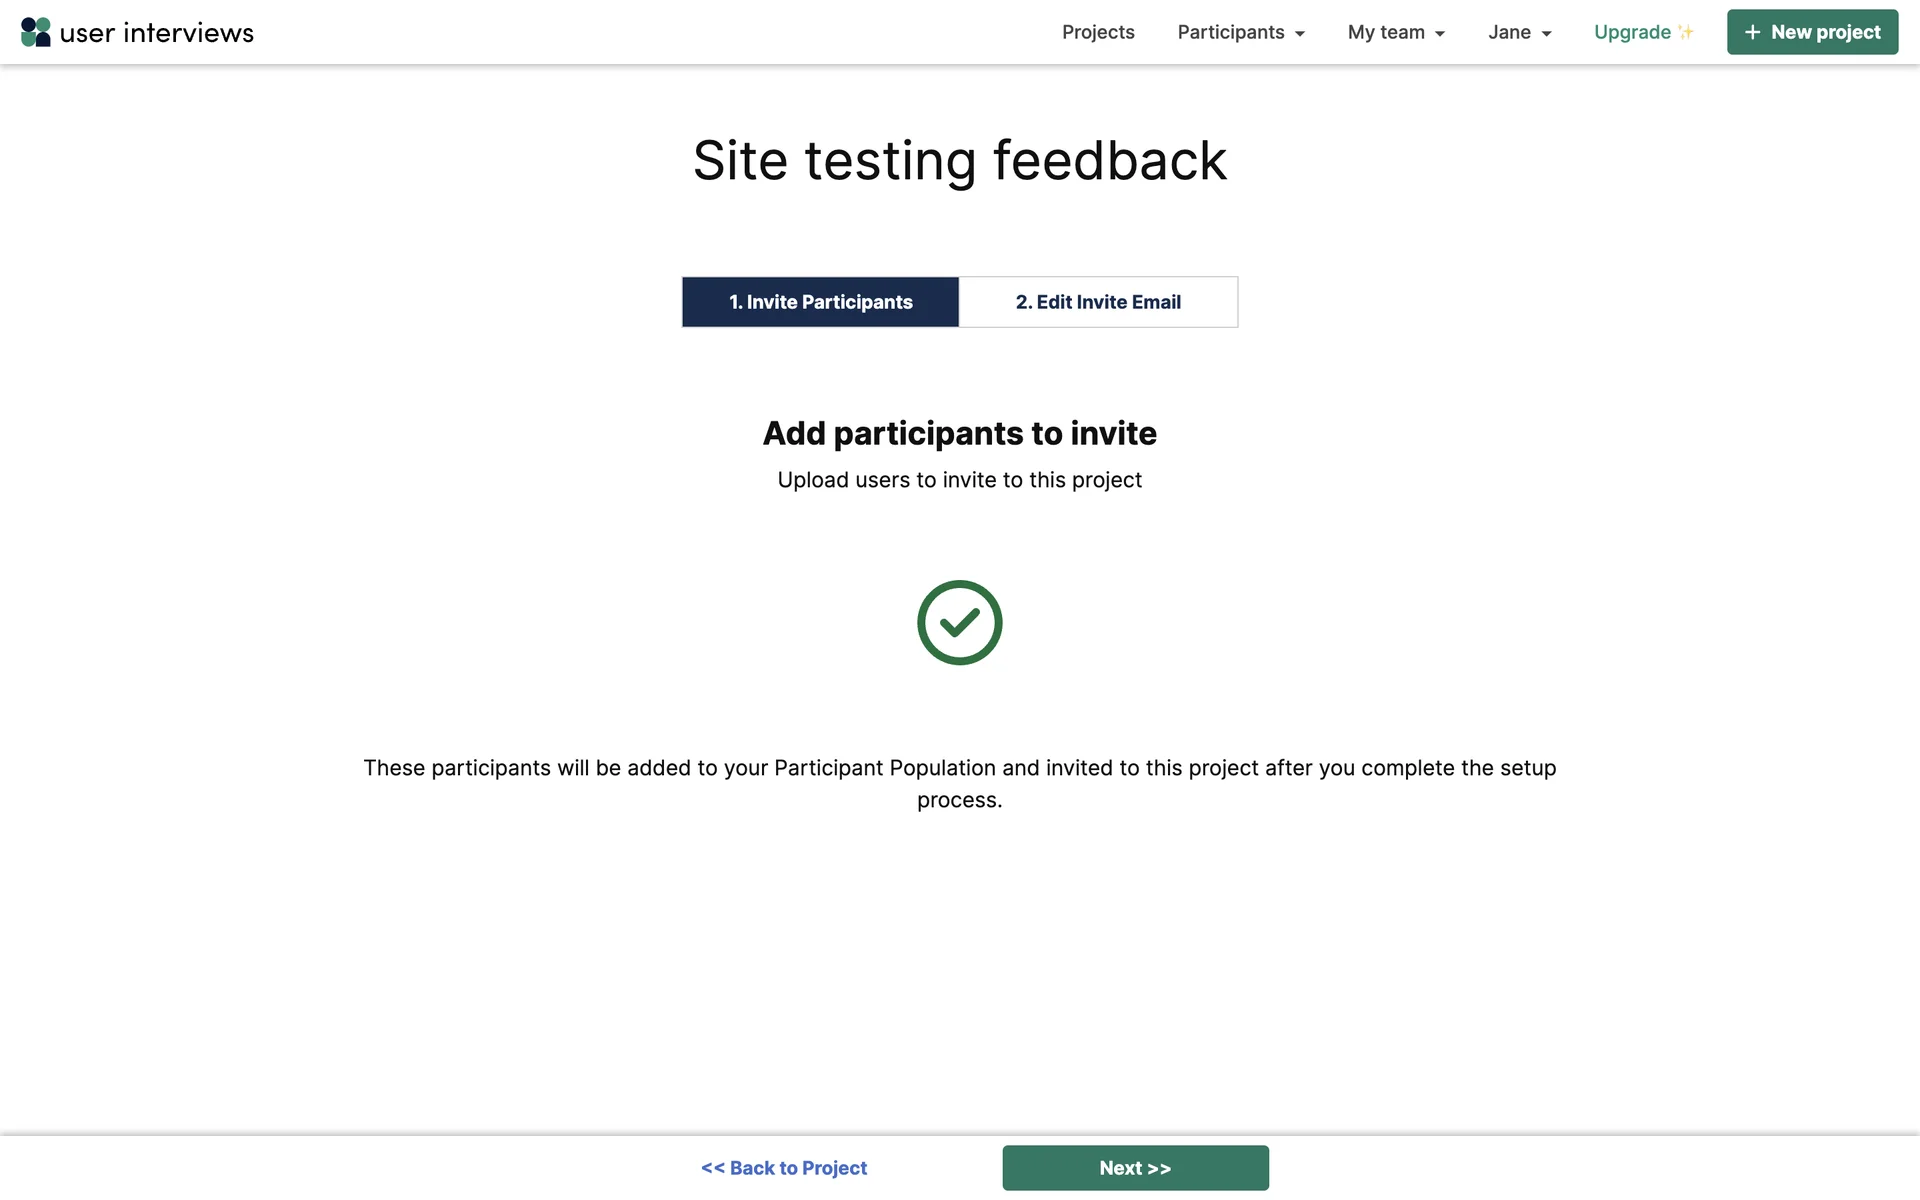Screen dimensions: 1920x1200
Task: Expand the My team dropdown arrow
Action: [x=1440, y=34]
